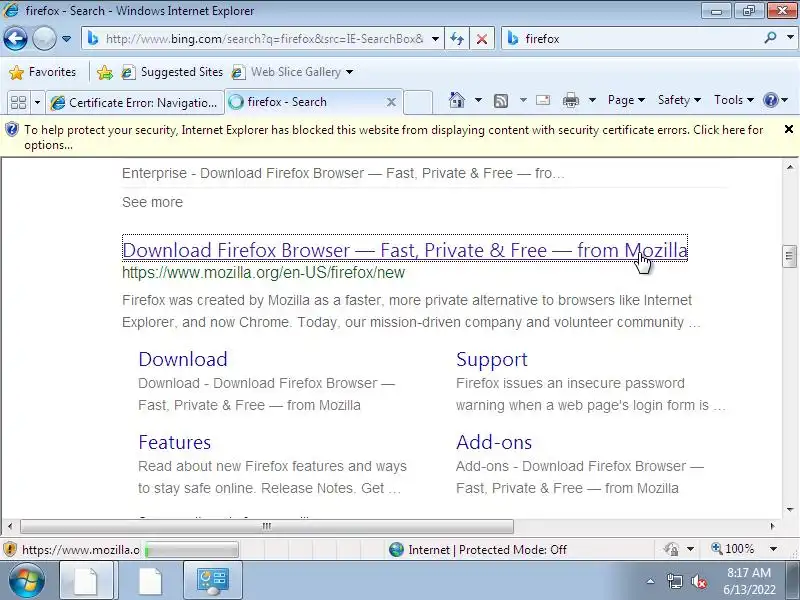This screenshot has height=600, width=800.
Task: Click the status bar security shield icon
Action: 10,549
